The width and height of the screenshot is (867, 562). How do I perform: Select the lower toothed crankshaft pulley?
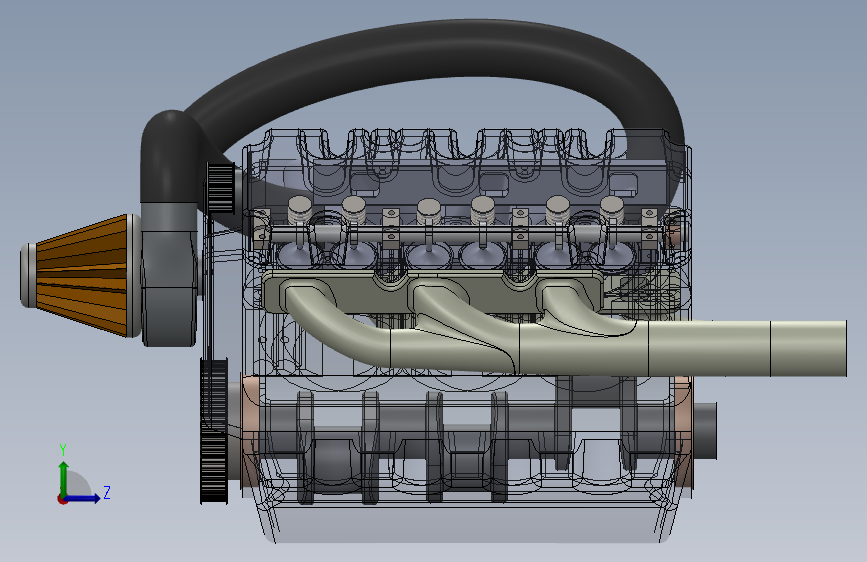213,431
